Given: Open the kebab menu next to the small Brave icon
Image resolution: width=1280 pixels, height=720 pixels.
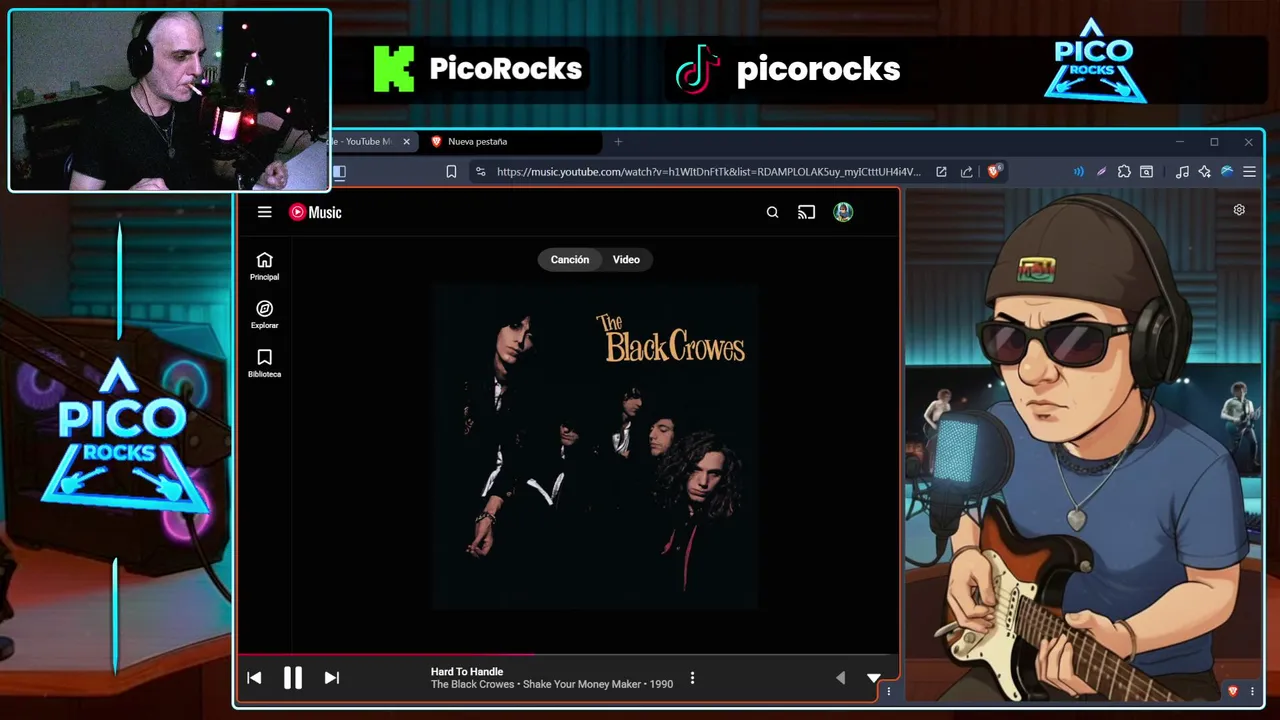Looking at the screenshot, I should click(x=1252, y=691).
